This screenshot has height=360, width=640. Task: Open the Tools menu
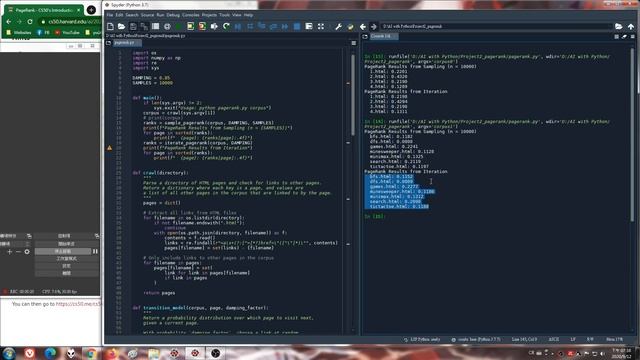(224, 15)
